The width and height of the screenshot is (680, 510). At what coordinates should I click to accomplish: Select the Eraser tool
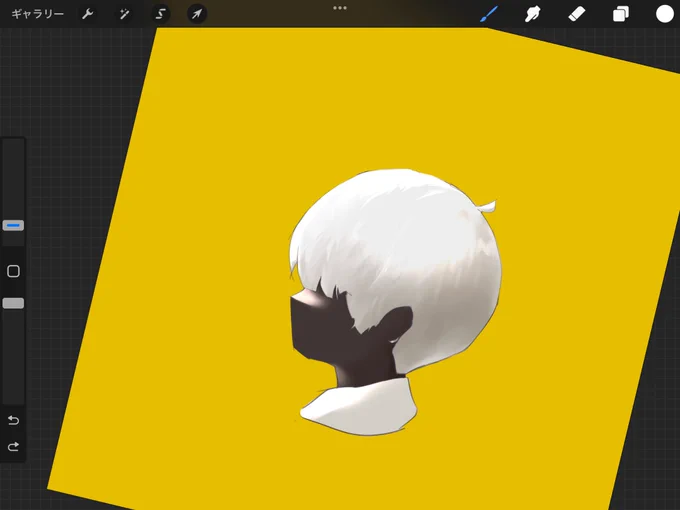(576, 14)
